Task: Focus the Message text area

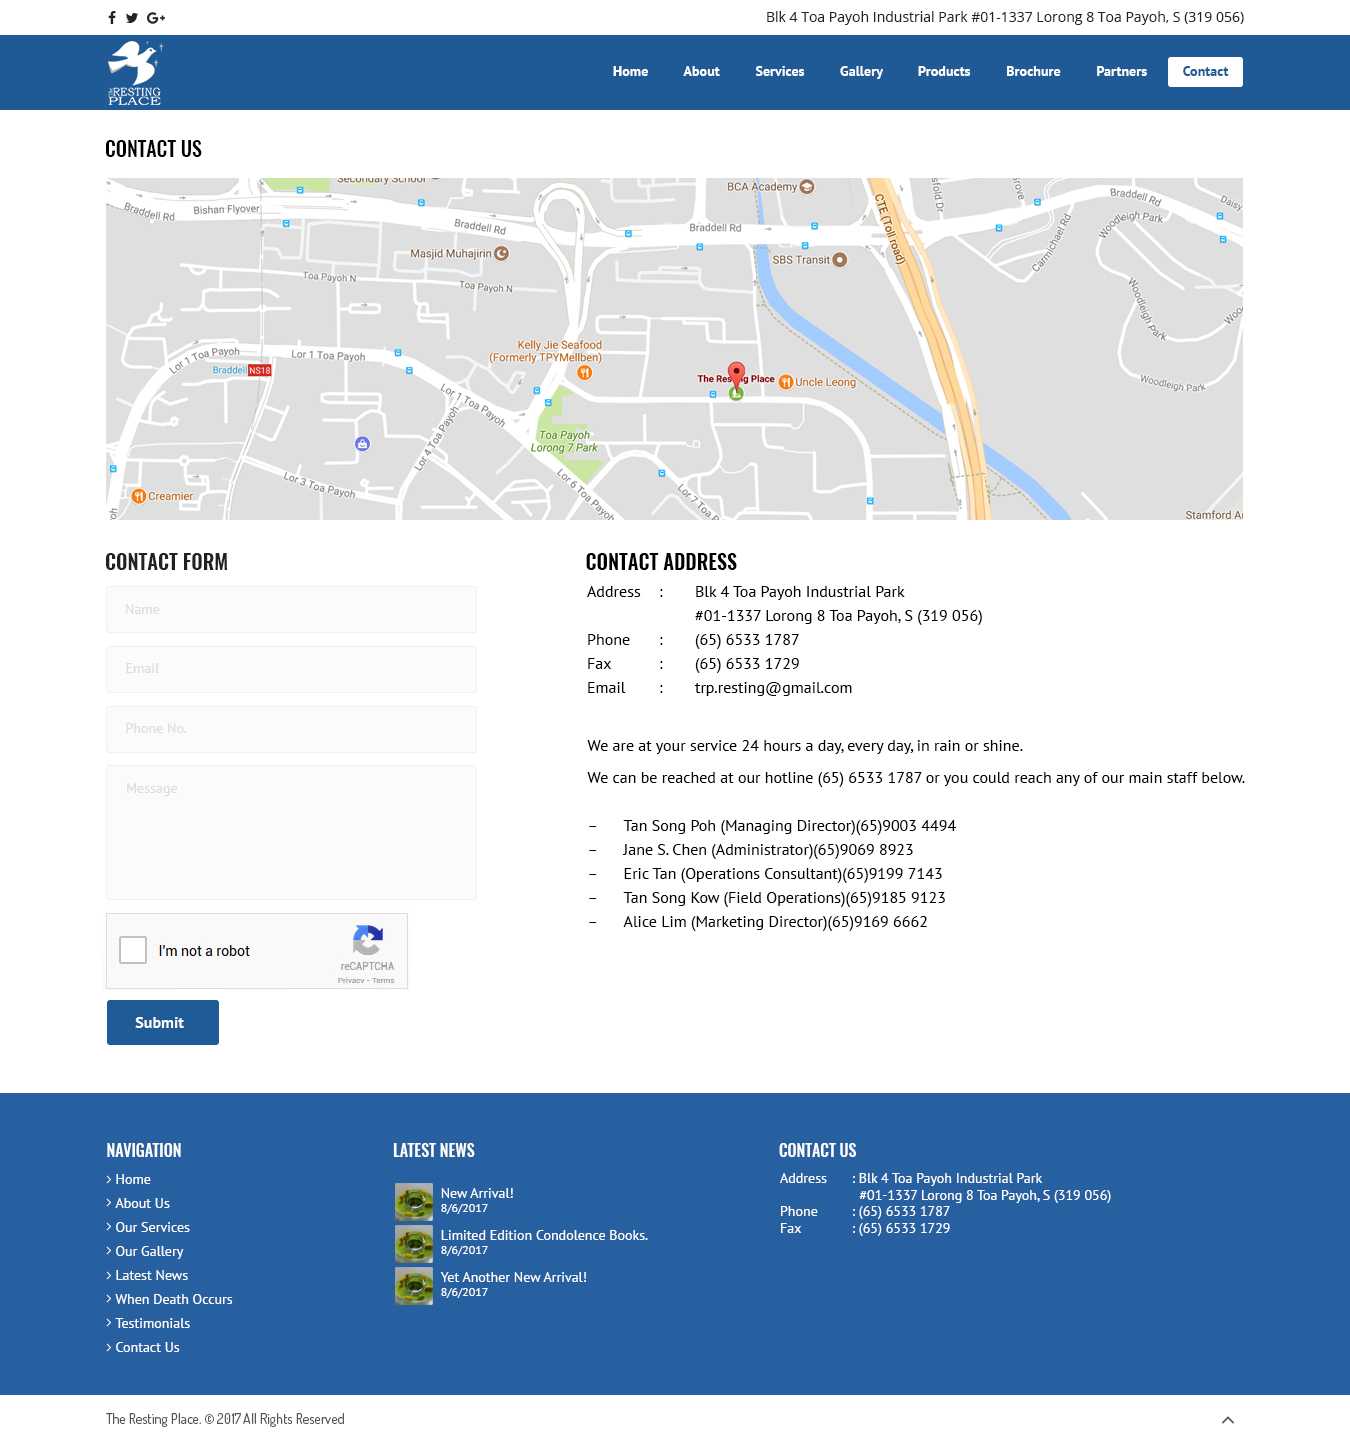Action: [291, 832]
